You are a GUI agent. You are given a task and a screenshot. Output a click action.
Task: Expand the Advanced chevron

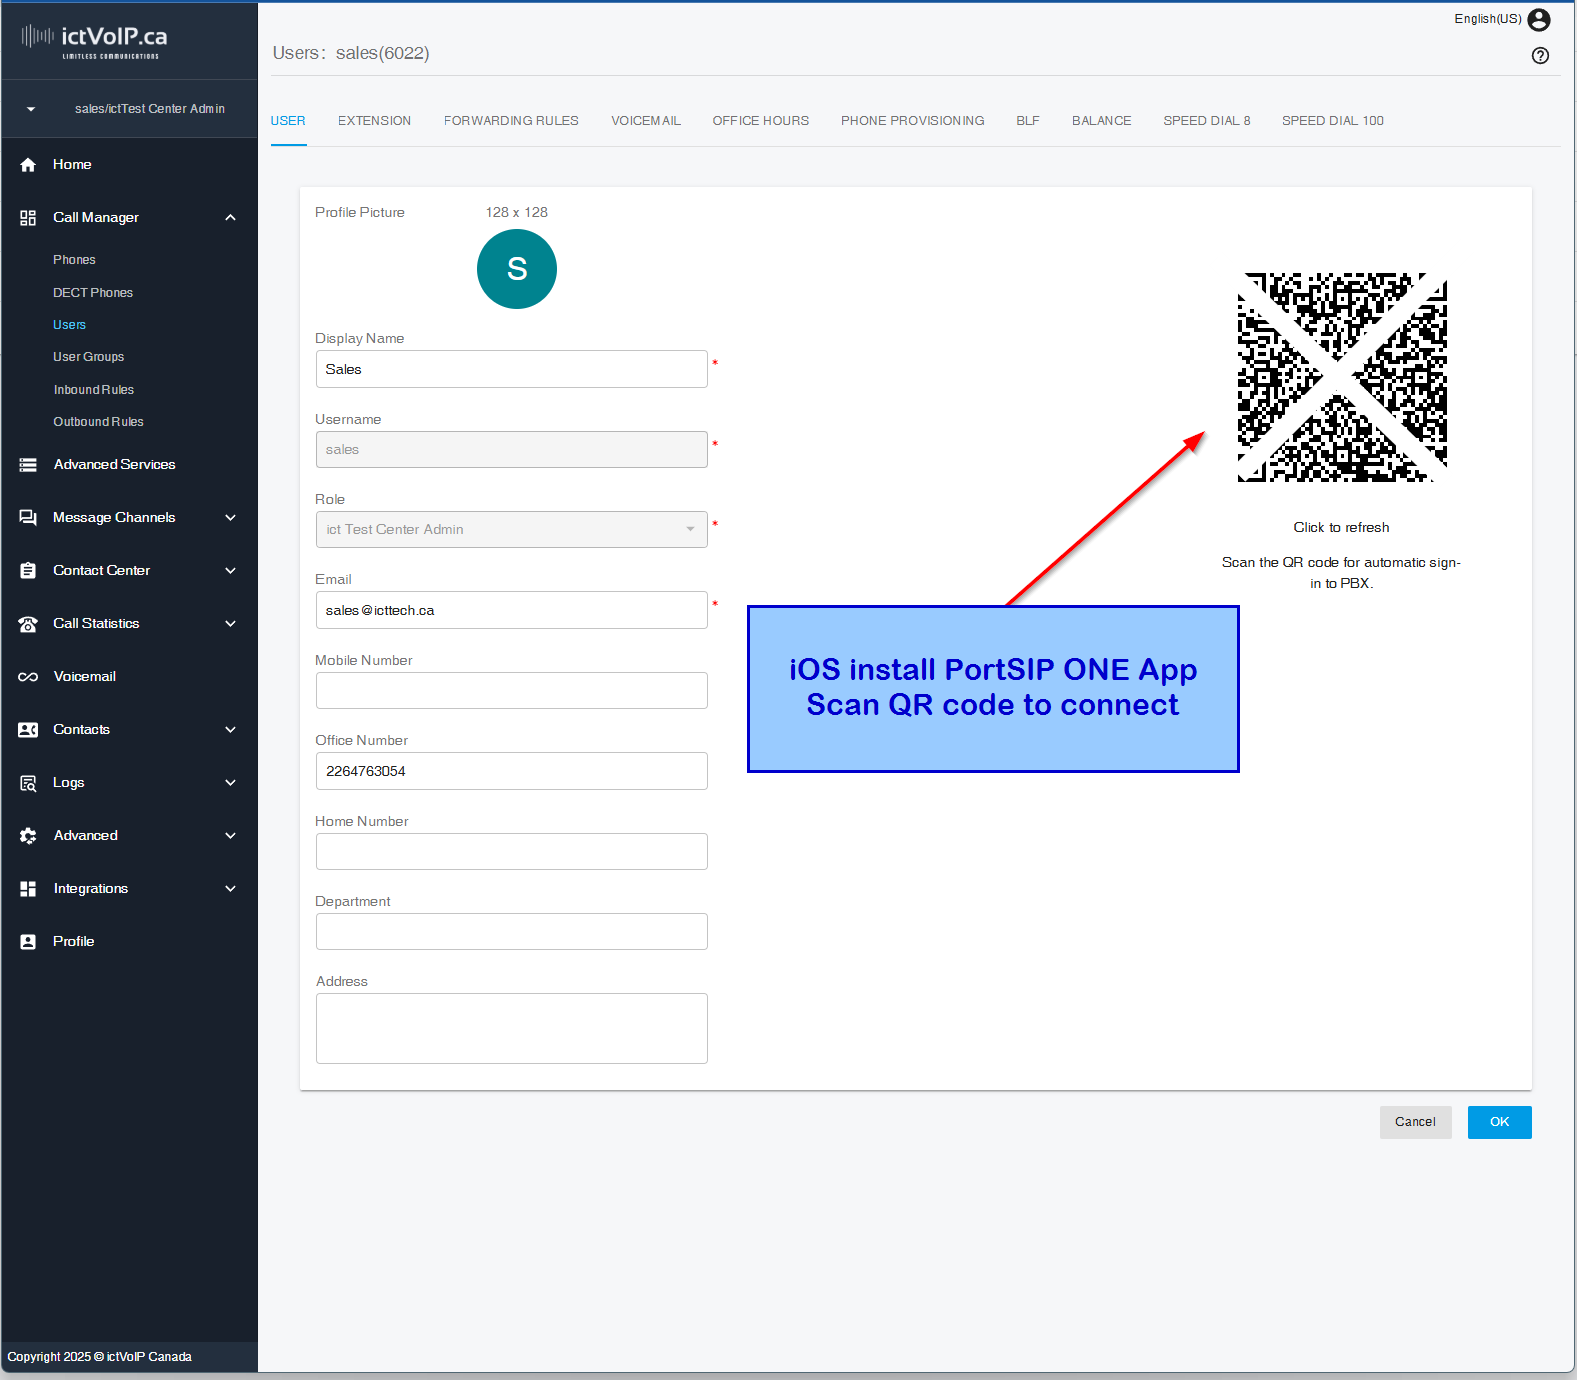(x=231, y=836)
